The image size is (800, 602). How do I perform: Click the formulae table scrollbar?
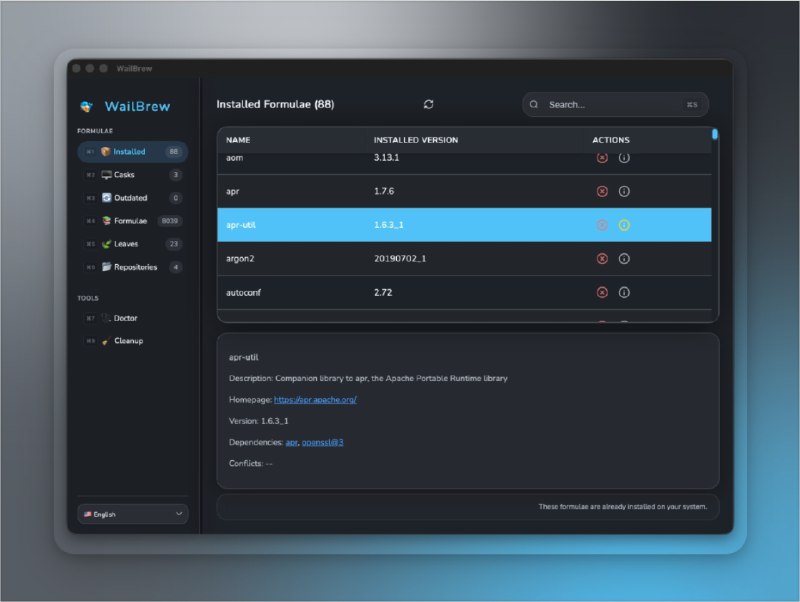point(714,134)
